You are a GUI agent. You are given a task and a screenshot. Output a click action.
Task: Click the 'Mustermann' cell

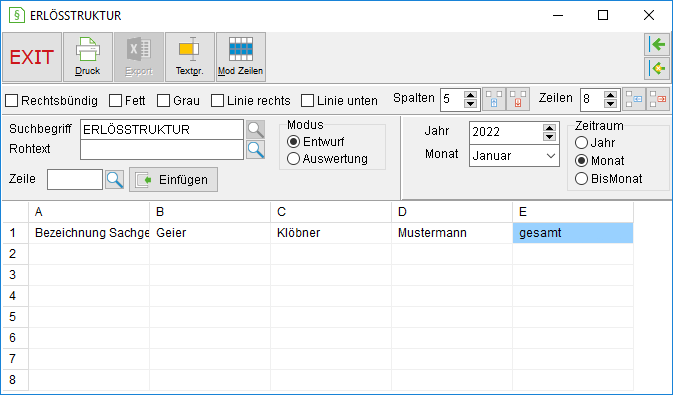pyautogui.click(x=452, y=233)
